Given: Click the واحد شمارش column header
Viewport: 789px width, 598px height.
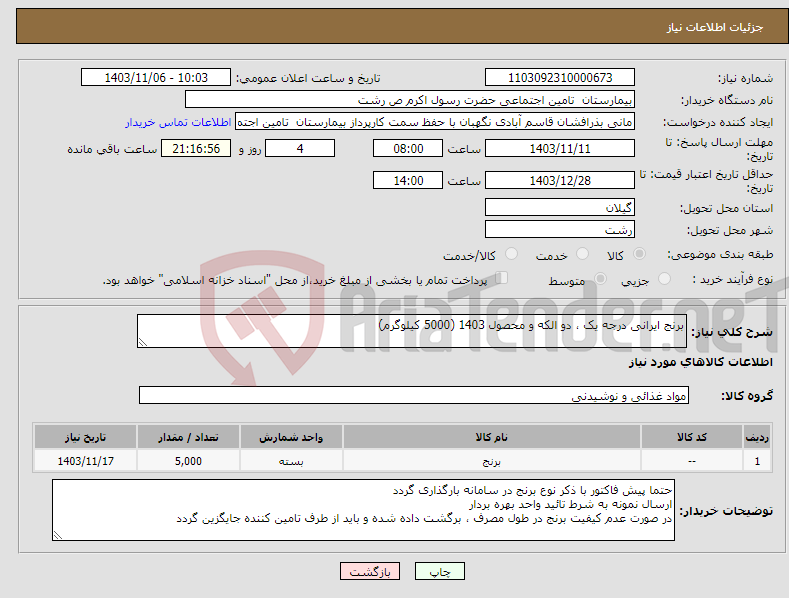Looking at the screenshot, I should click(x=291, y=437).
